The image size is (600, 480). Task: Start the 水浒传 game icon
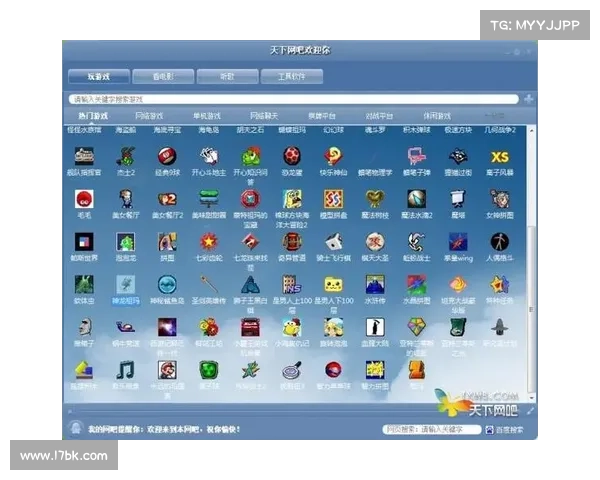tap(375, 285)
